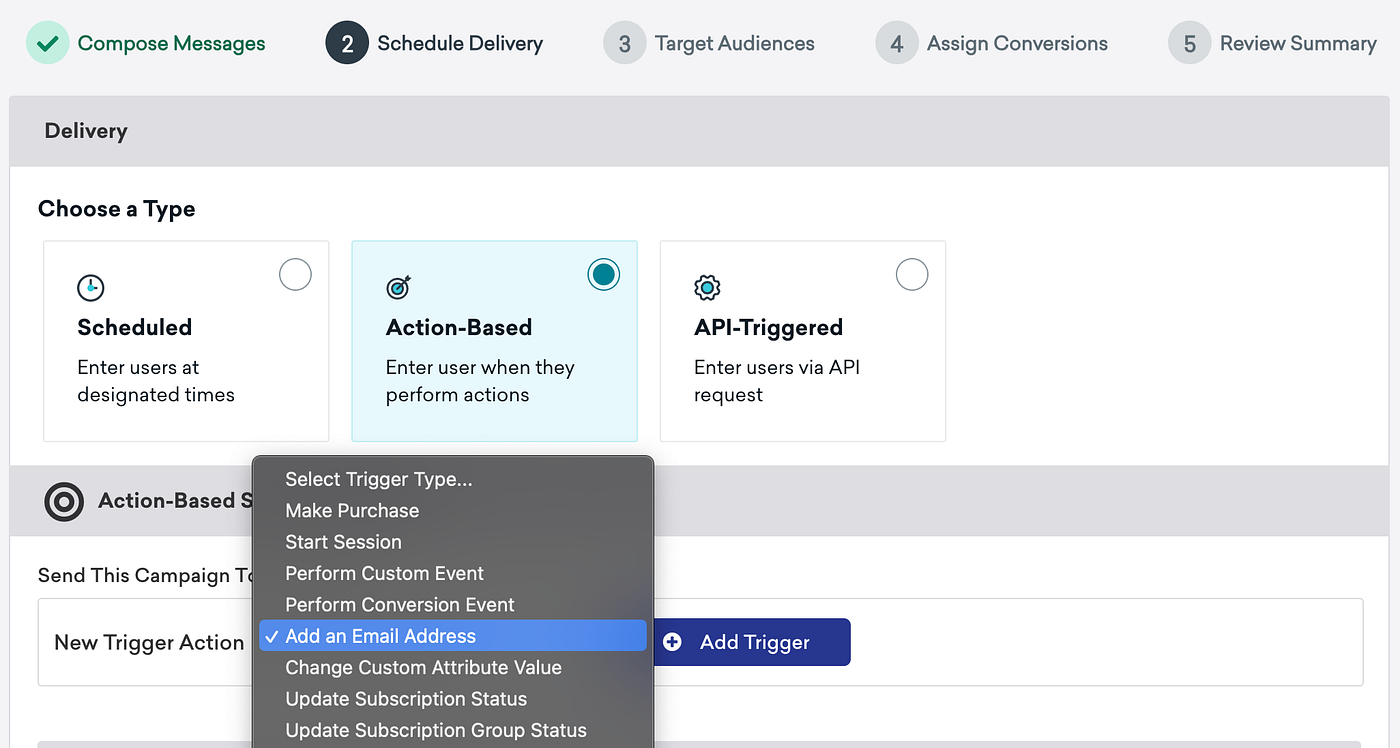Screen dimensions: 1400x748
Task: Click the green checkmark beside Compose Messages
Action: click(47, 44)
